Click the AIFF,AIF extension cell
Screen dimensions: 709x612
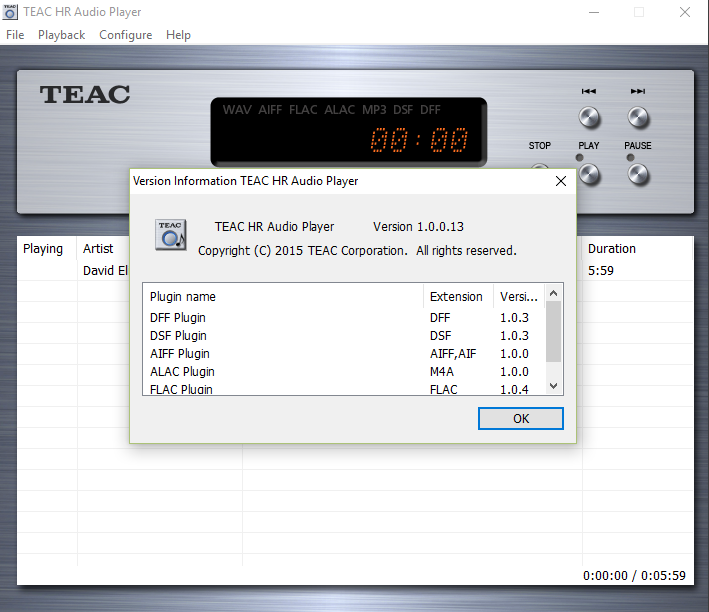[x=453, y=354]
